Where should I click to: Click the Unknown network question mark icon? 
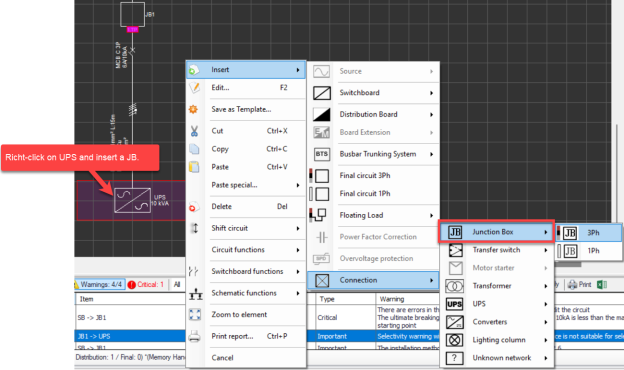454,358
